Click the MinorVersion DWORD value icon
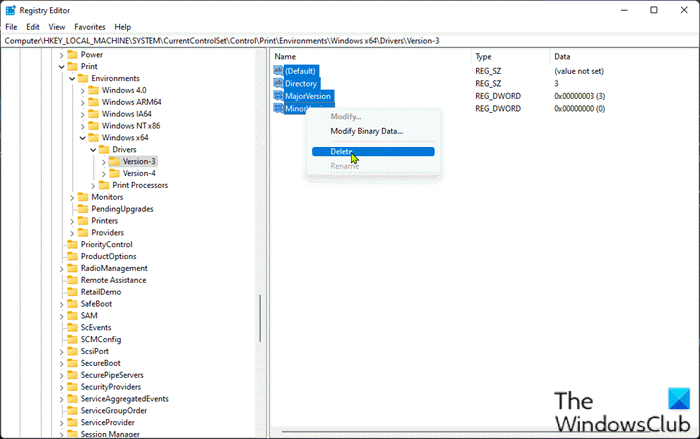 (x=278, y=108)
